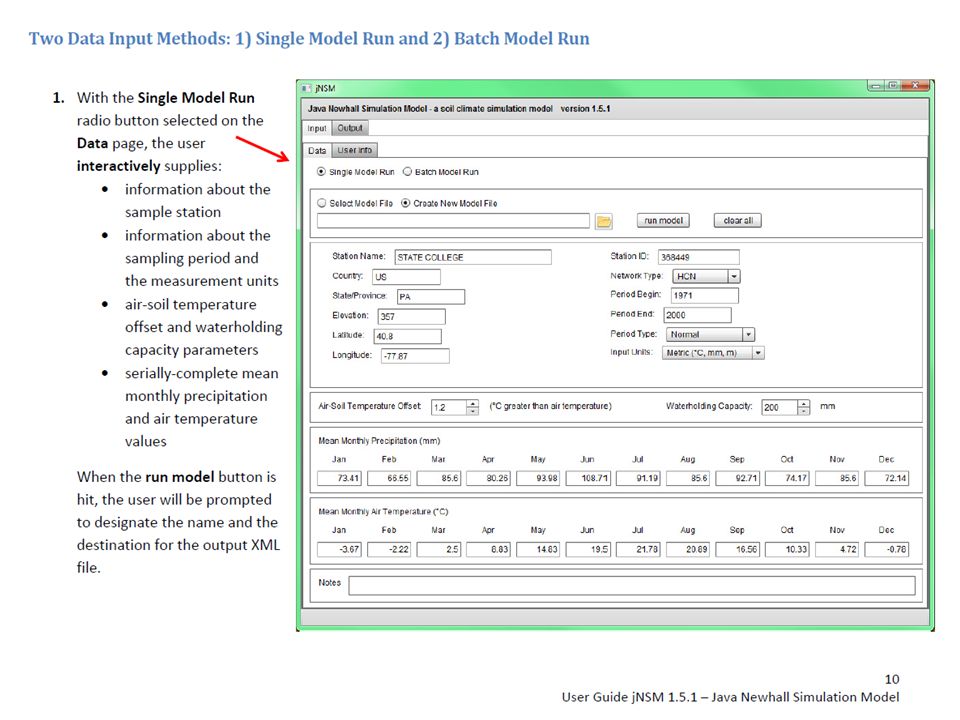Click September precipitation field 92.71
The image size is (960, 720).
(x=737, y=478)
